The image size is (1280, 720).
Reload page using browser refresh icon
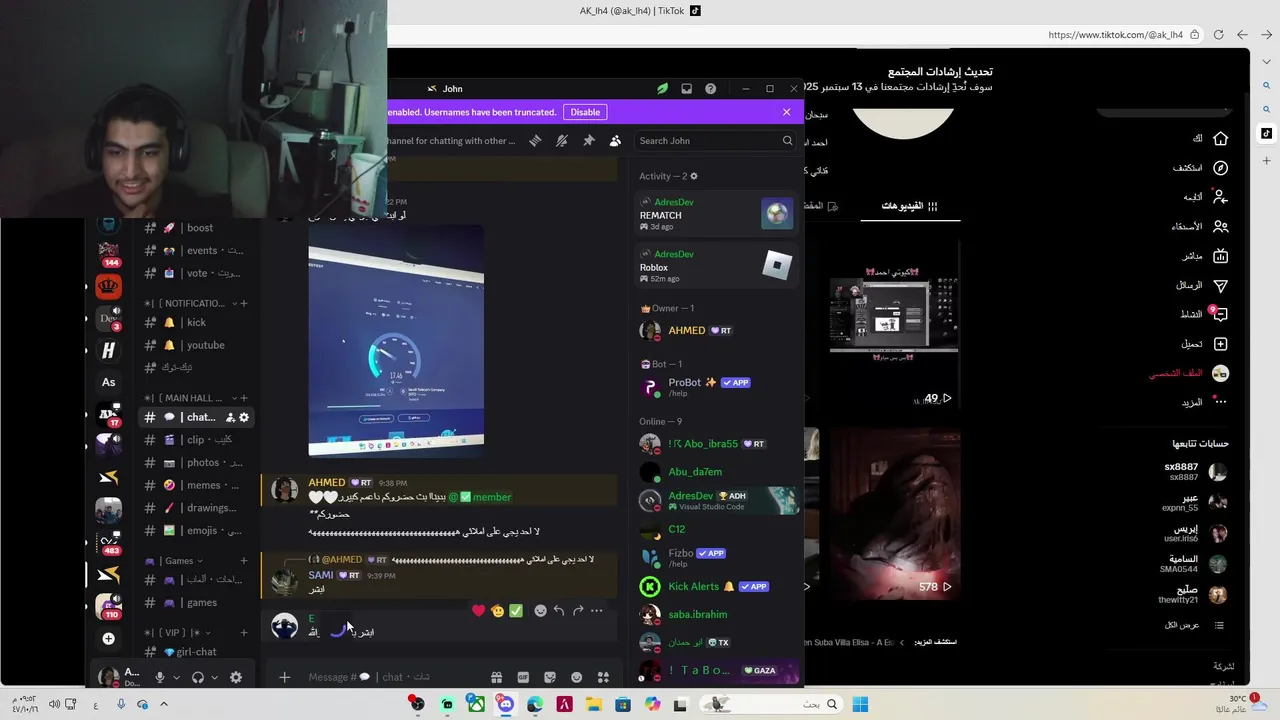[x=1218, y=35]
